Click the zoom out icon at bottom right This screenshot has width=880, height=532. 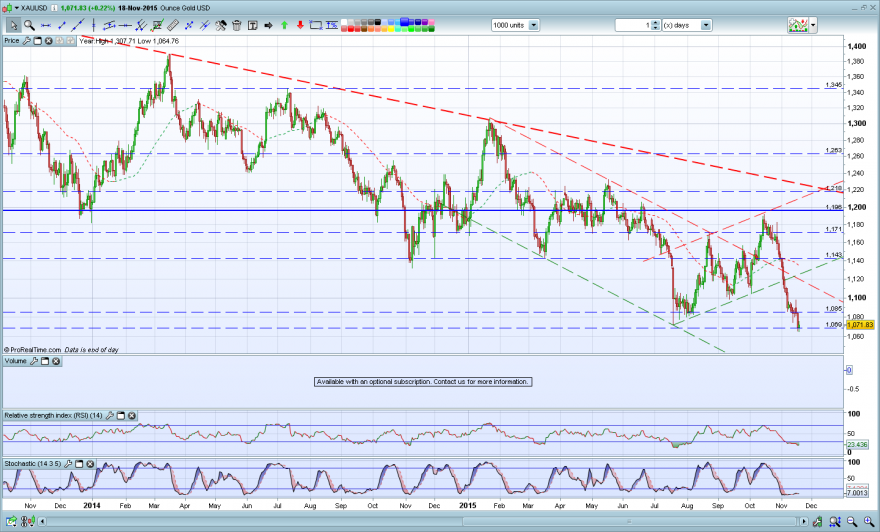pyautogui.click(x=852, y=522)
